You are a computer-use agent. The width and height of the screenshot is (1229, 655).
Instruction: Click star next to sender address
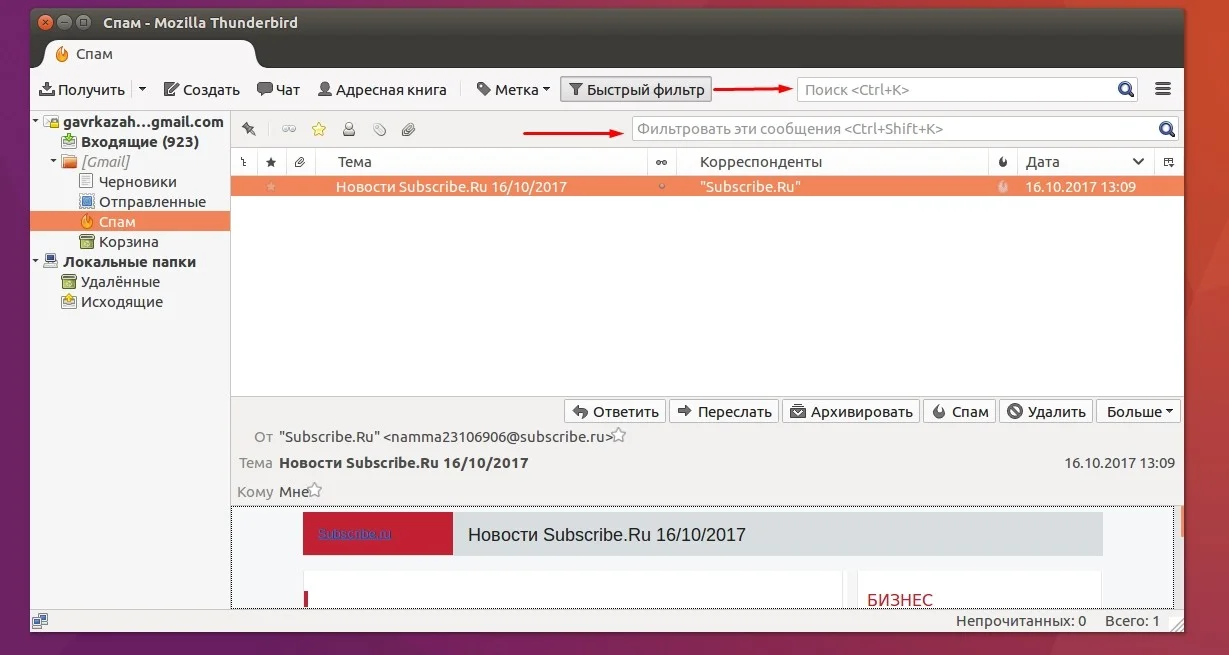[619, 435]
